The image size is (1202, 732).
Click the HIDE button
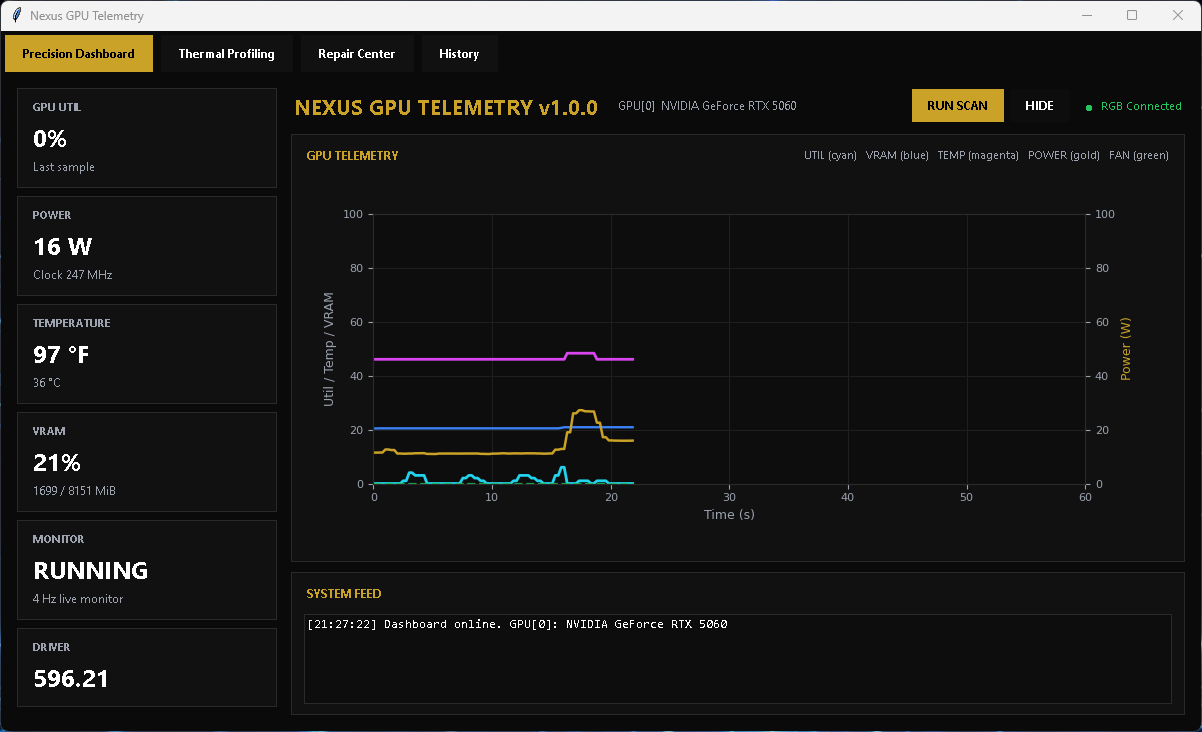click(1039, 106)
